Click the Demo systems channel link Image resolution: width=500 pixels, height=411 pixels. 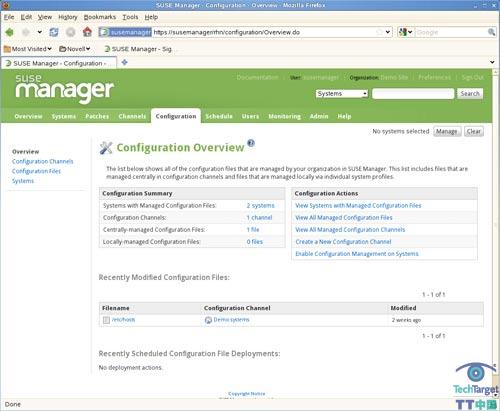tap(231, 320)
